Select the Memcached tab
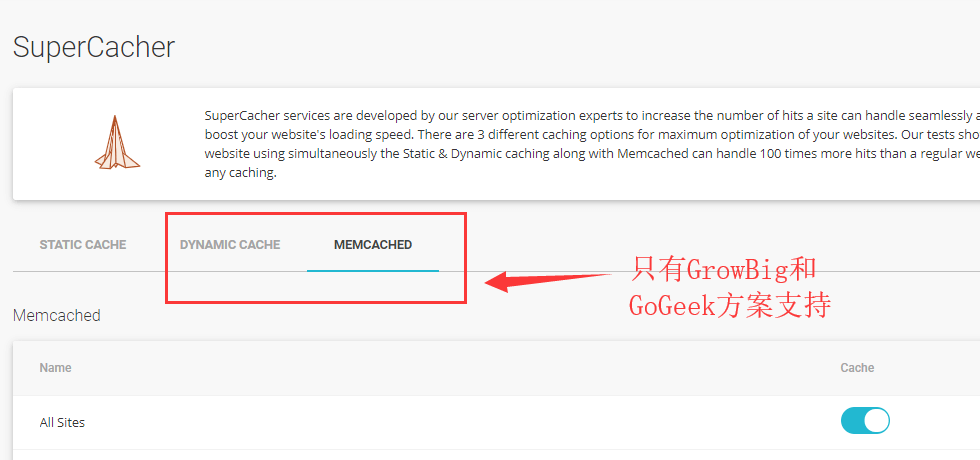980x460 pixels. point(373,244)
